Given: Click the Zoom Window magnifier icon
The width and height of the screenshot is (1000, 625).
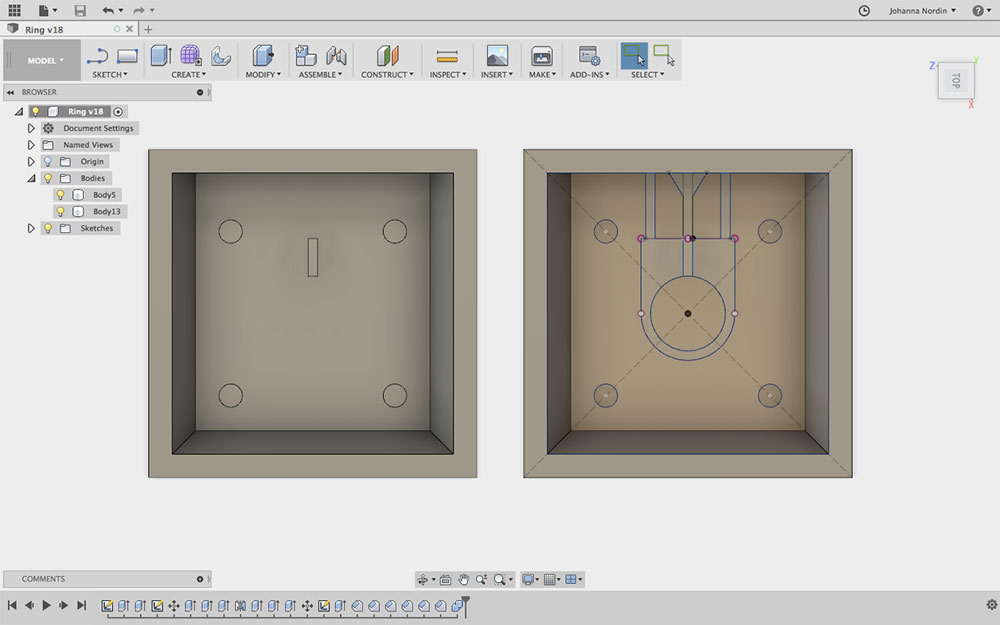Looking at the screenshot, I should pos(499,579).
